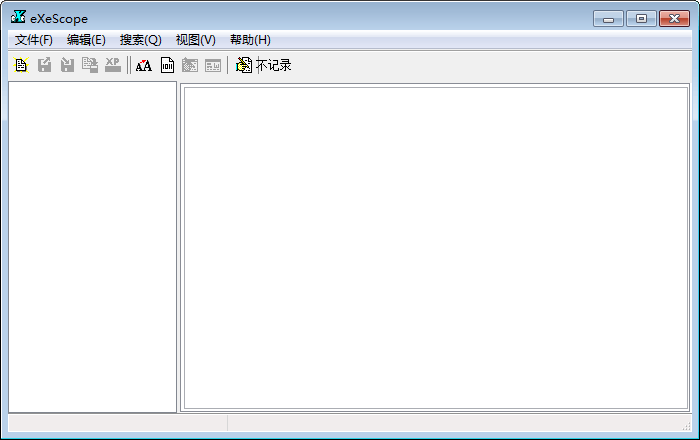Open the 编辑(E) menu
The width and height of the screenshot is (700, 440).
pos(86,40)
